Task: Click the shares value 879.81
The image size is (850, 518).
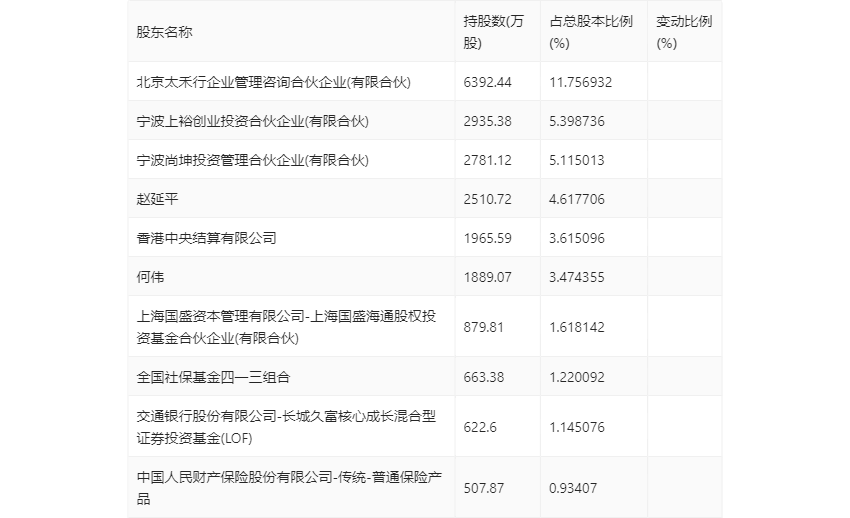Action: 484,327
